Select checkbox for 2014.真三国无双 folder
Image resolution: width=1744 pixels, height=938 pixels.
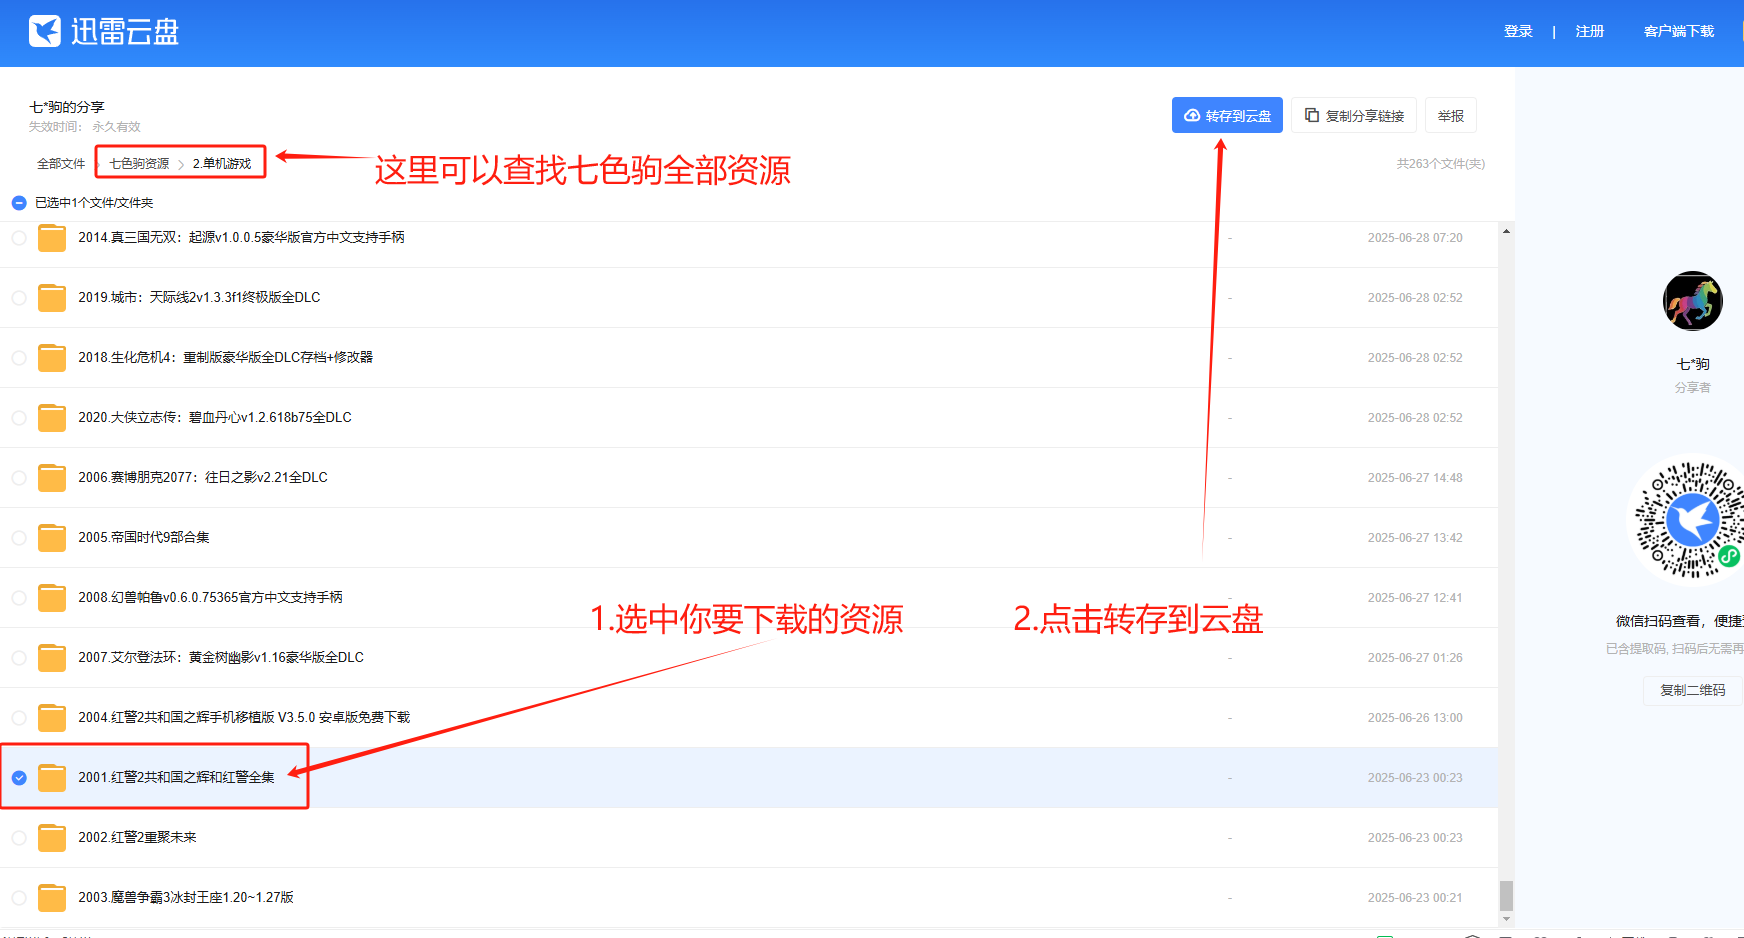click(19, 238)
